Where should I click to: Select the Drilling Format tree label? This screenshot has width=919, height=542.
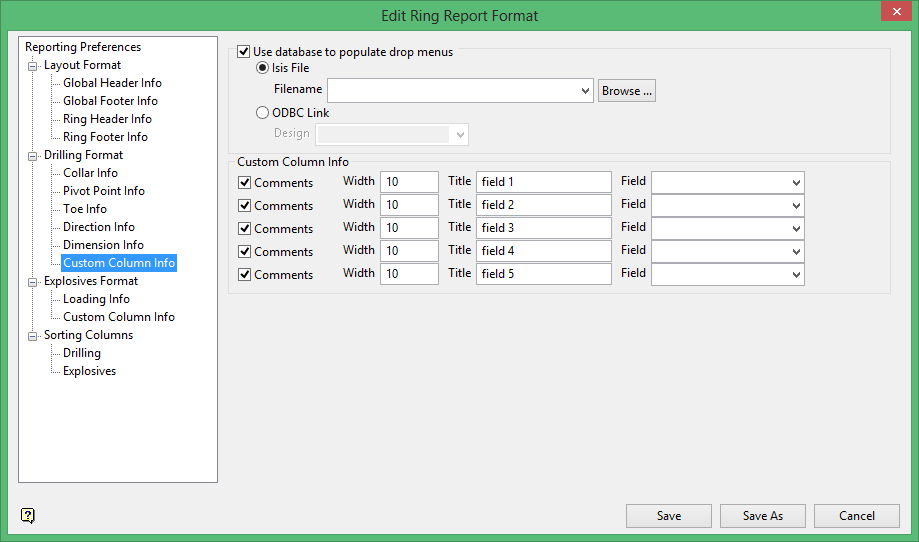pyautogui.click(x=83, y=155)
